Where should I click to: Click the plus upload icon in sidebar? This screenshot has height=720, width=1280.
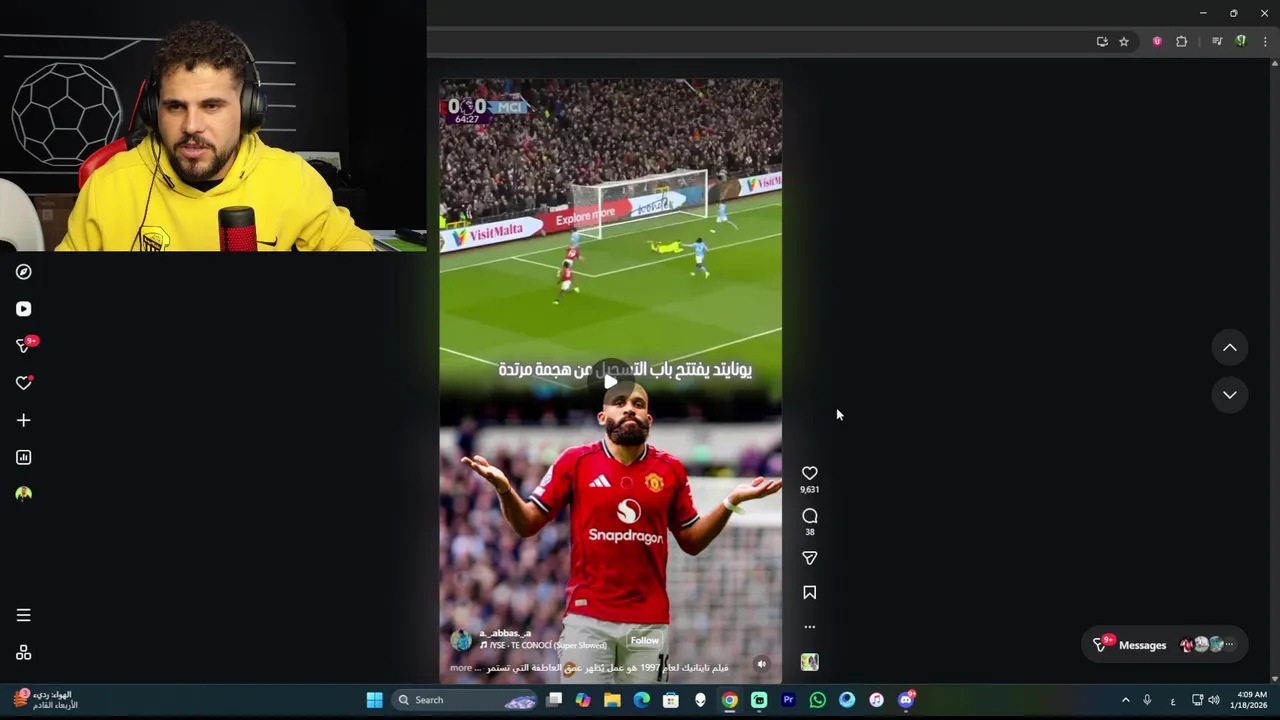pyautogui.click(x=23, y=420)
